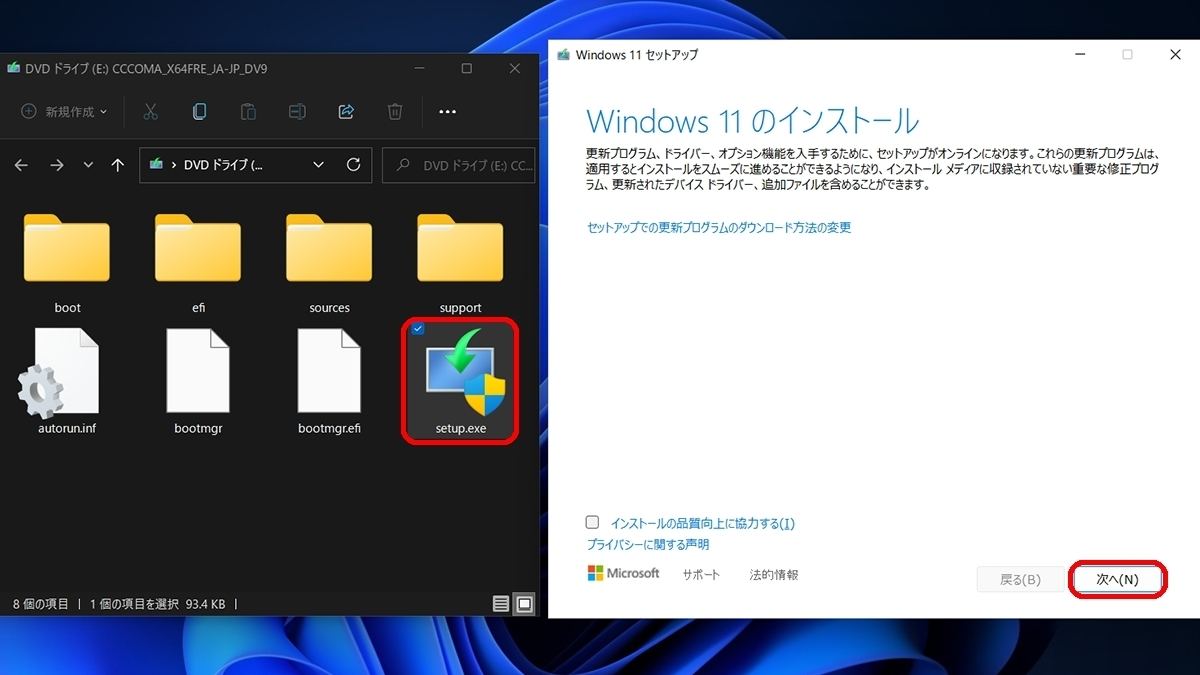Open the boot folder
The width and height of the screenshot is (1200, 675).
click(x=67, y=260)
